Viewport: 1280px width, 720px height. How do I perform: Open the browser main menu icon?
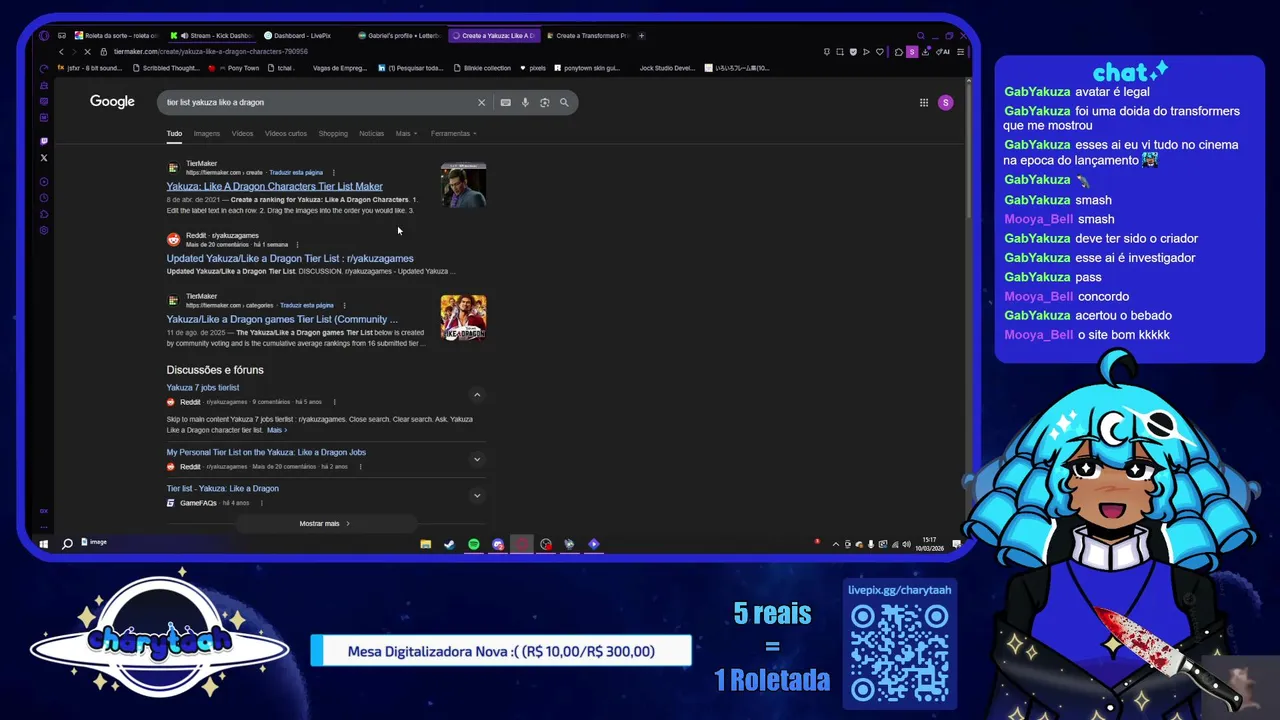(960, 51)
